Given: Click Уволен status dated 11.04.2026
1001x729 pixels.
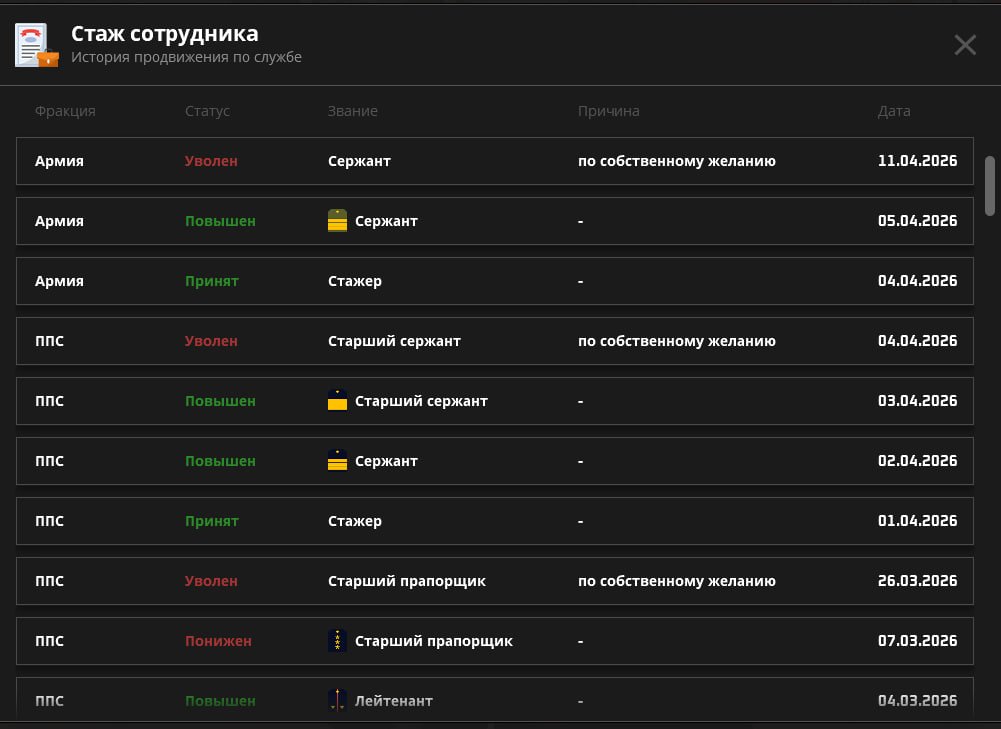Looking at the screenshot, I should tap(211, 161).
